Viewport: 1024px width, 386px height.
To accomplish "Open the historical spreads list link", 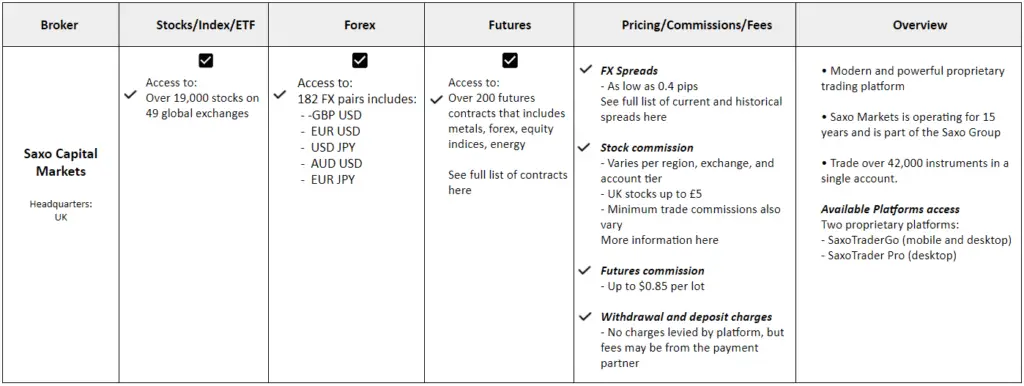I will [x=691, y=109].
